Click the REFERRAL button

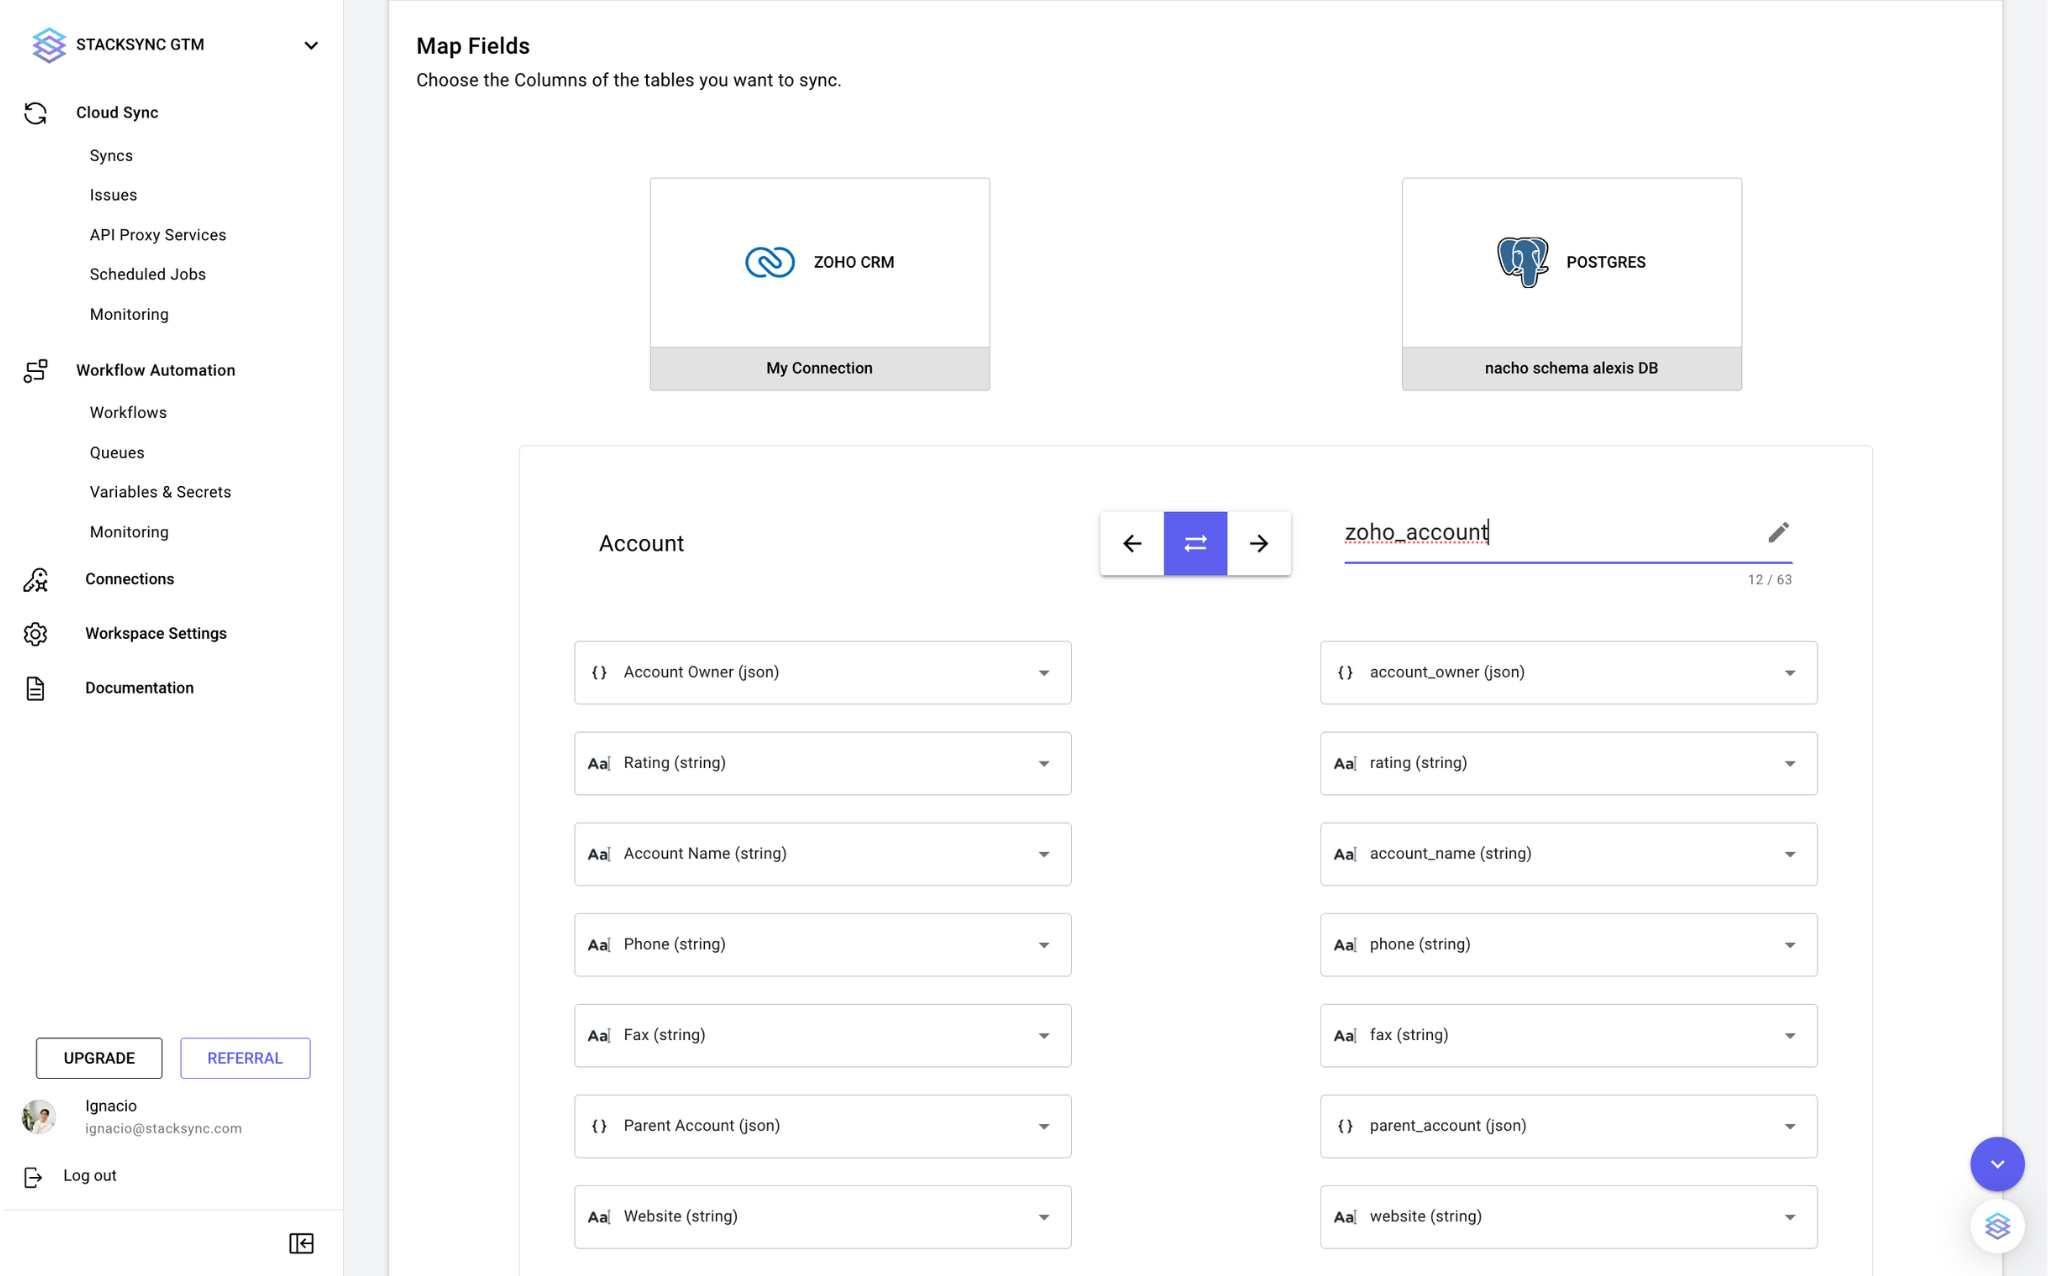pyautogui.click(x=245, y=1058)
